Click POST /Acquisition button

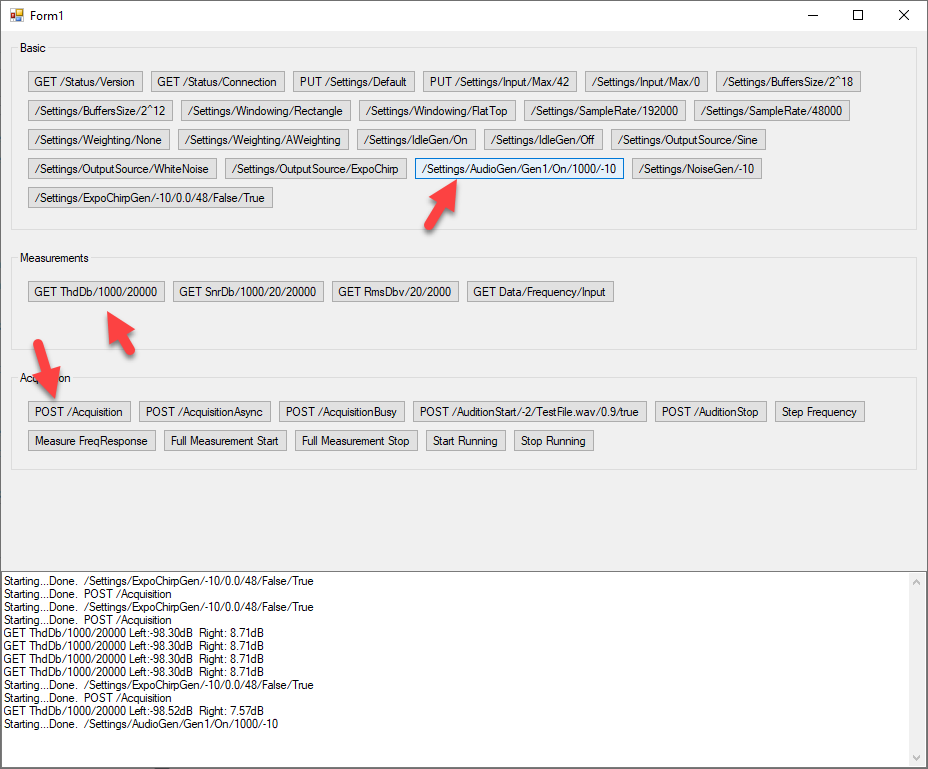coord(79,411)
